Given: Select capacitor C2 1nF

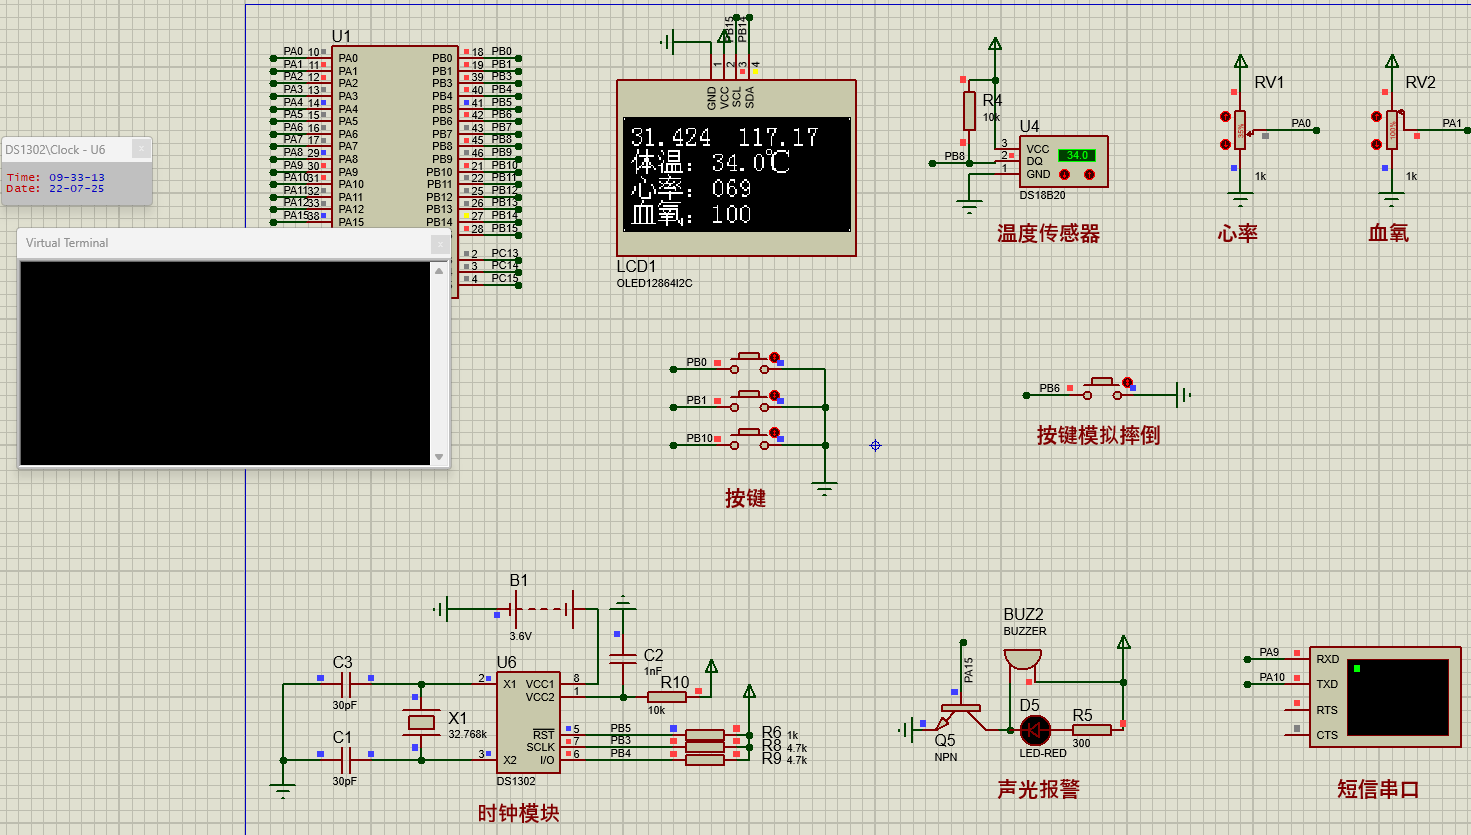Looking at the screenshot, I should pos(624,660).
